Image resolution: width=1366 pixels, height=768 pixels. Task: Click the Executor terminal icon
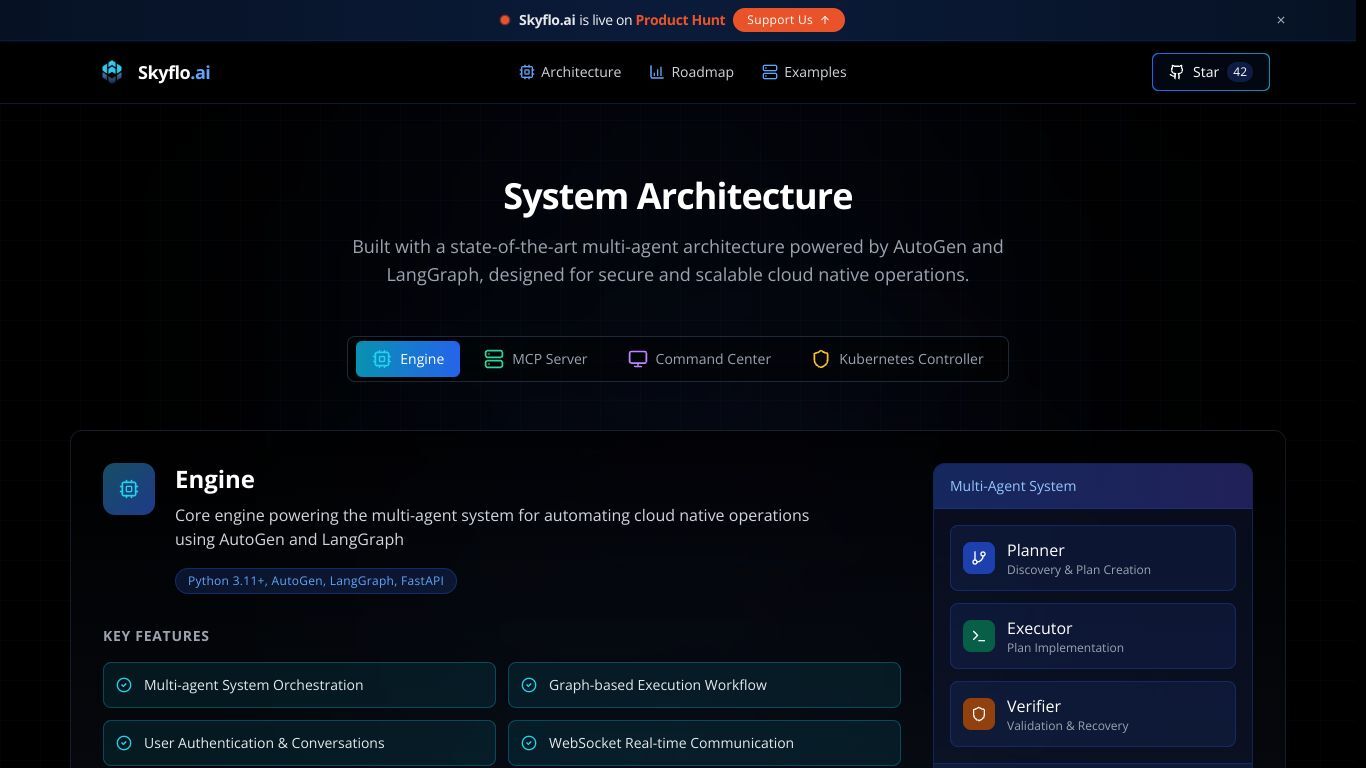979,636
